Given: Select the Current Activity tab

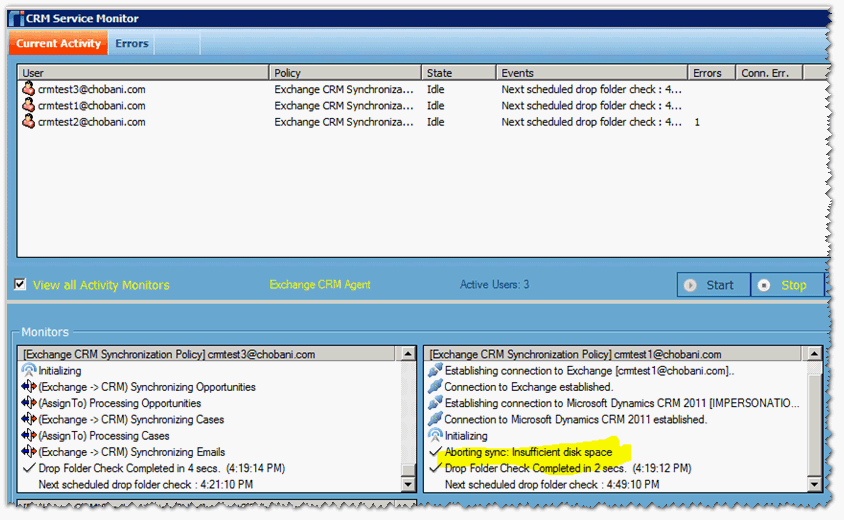Looking at the screenshot, I should tap(58, 44).
